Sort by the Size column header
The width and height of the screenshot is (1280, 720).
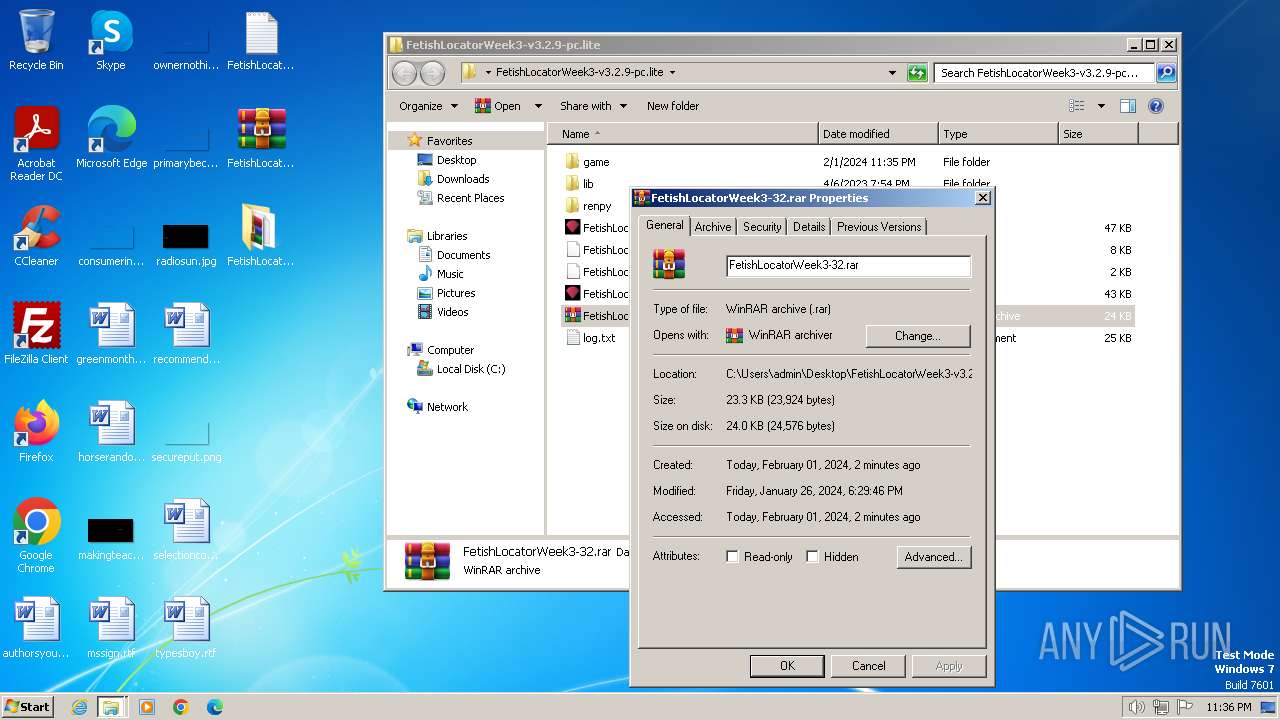pos(1098,134)
